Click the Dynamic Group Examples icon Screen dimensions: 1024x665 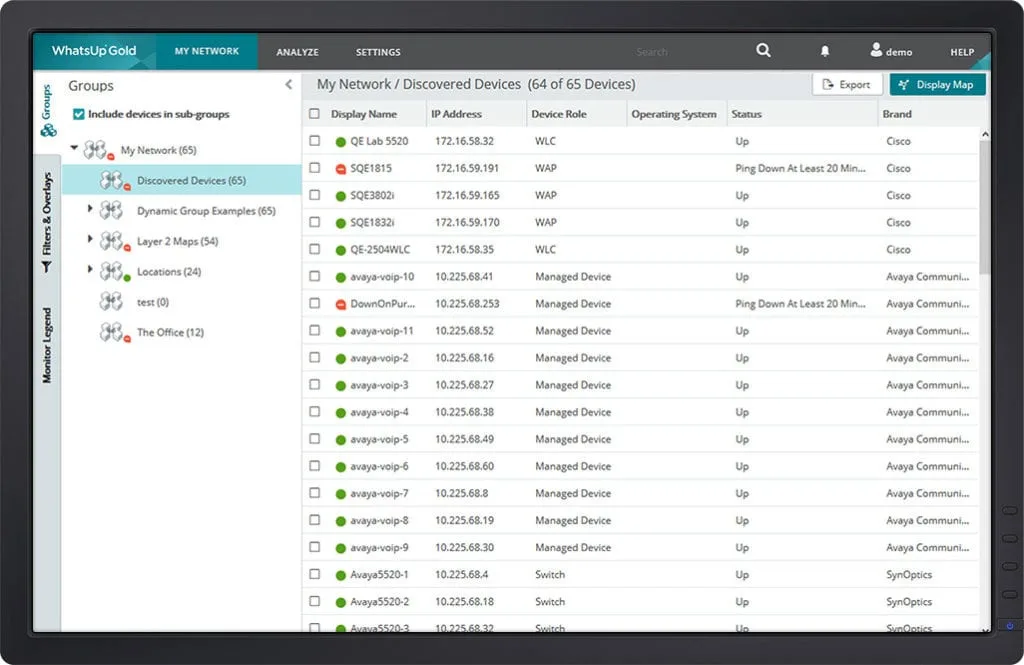click(x=111, y=210)
